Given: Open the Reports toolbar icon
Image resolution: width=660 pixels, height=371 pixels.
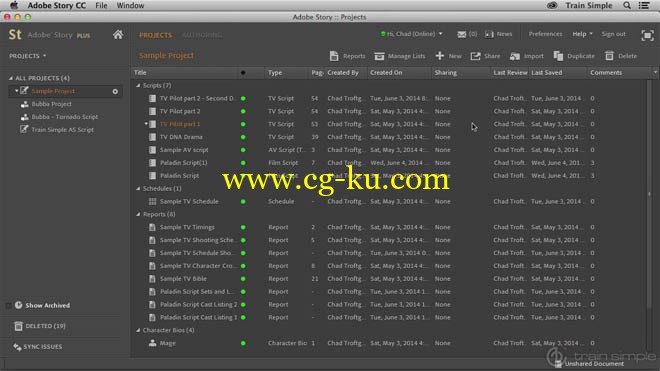Looking at the screenshot, I should tap(334, 56).
